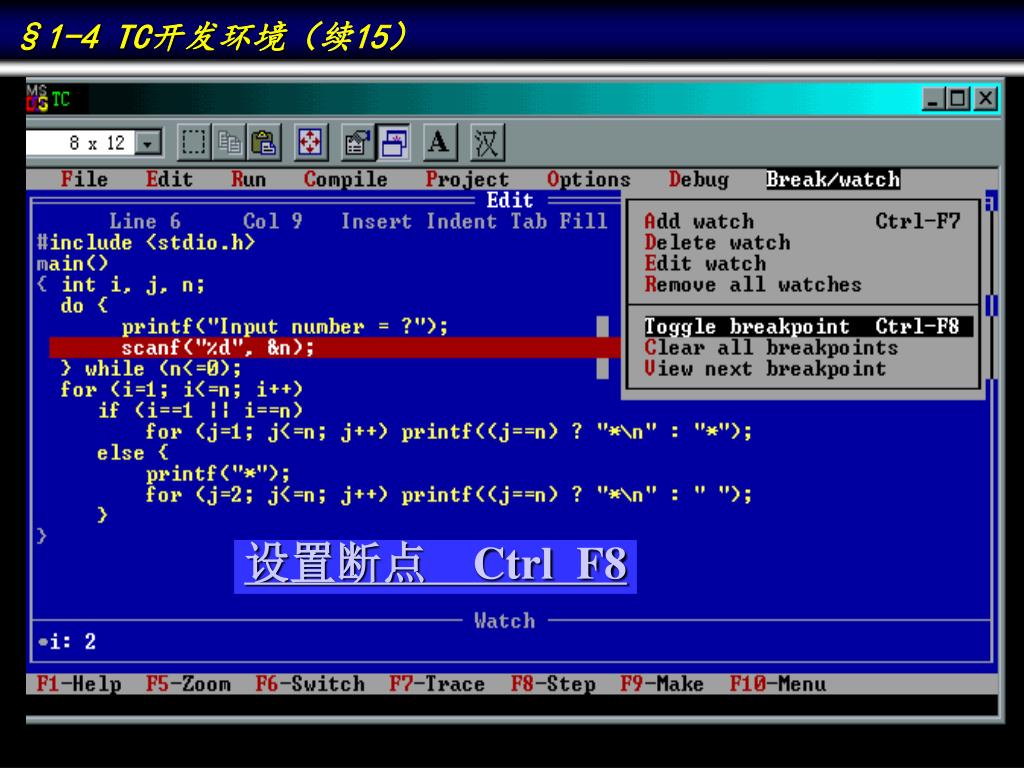This screenshot has height=768, width=1024.
Task: Click the Indent status indicator
Action: pos(461,221)
